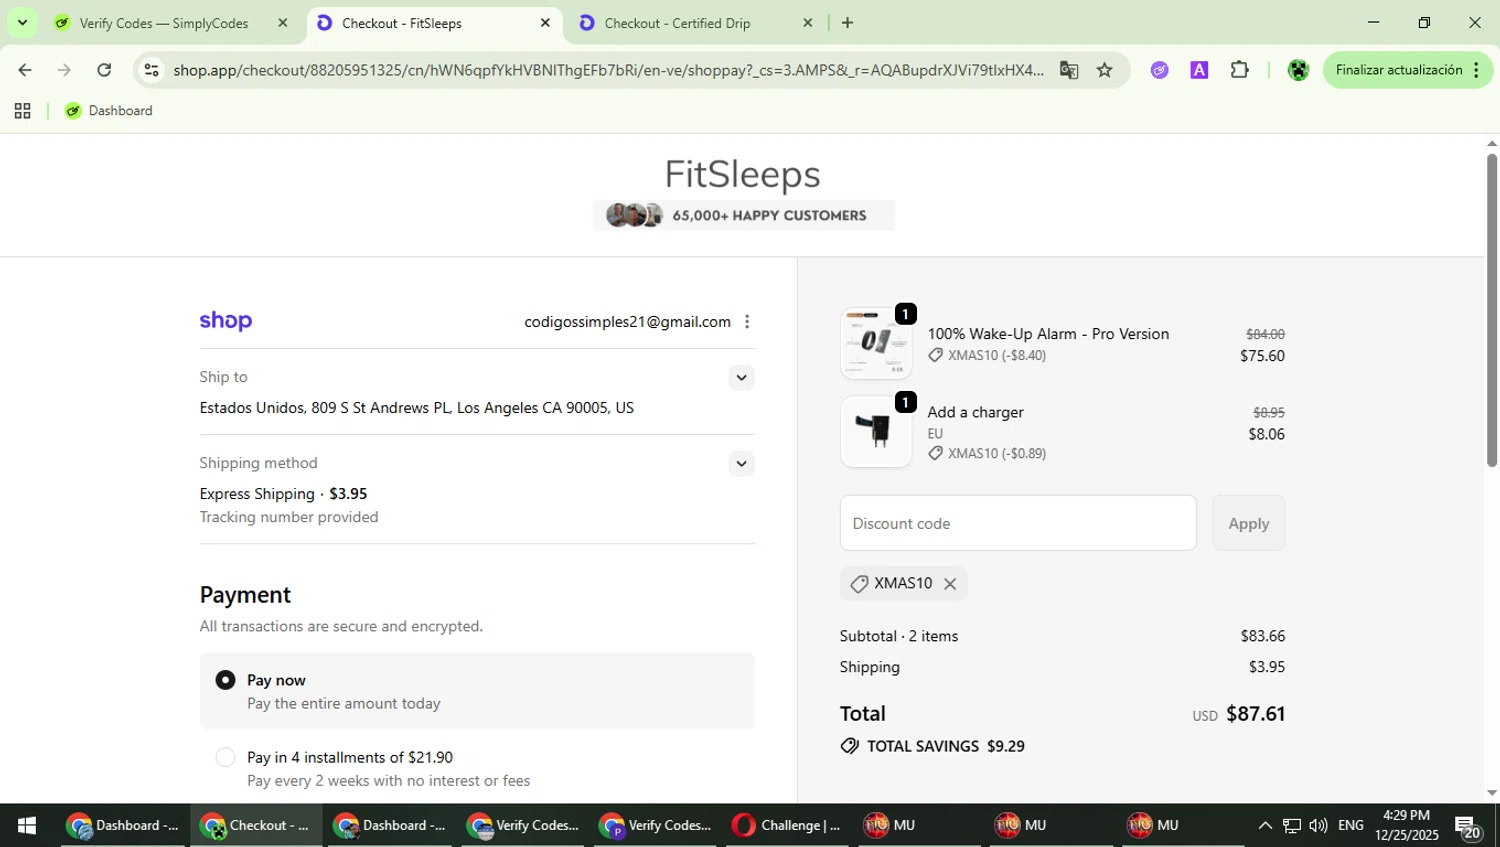
Task: Open account options next to email
Action: [x=747, y=321]
